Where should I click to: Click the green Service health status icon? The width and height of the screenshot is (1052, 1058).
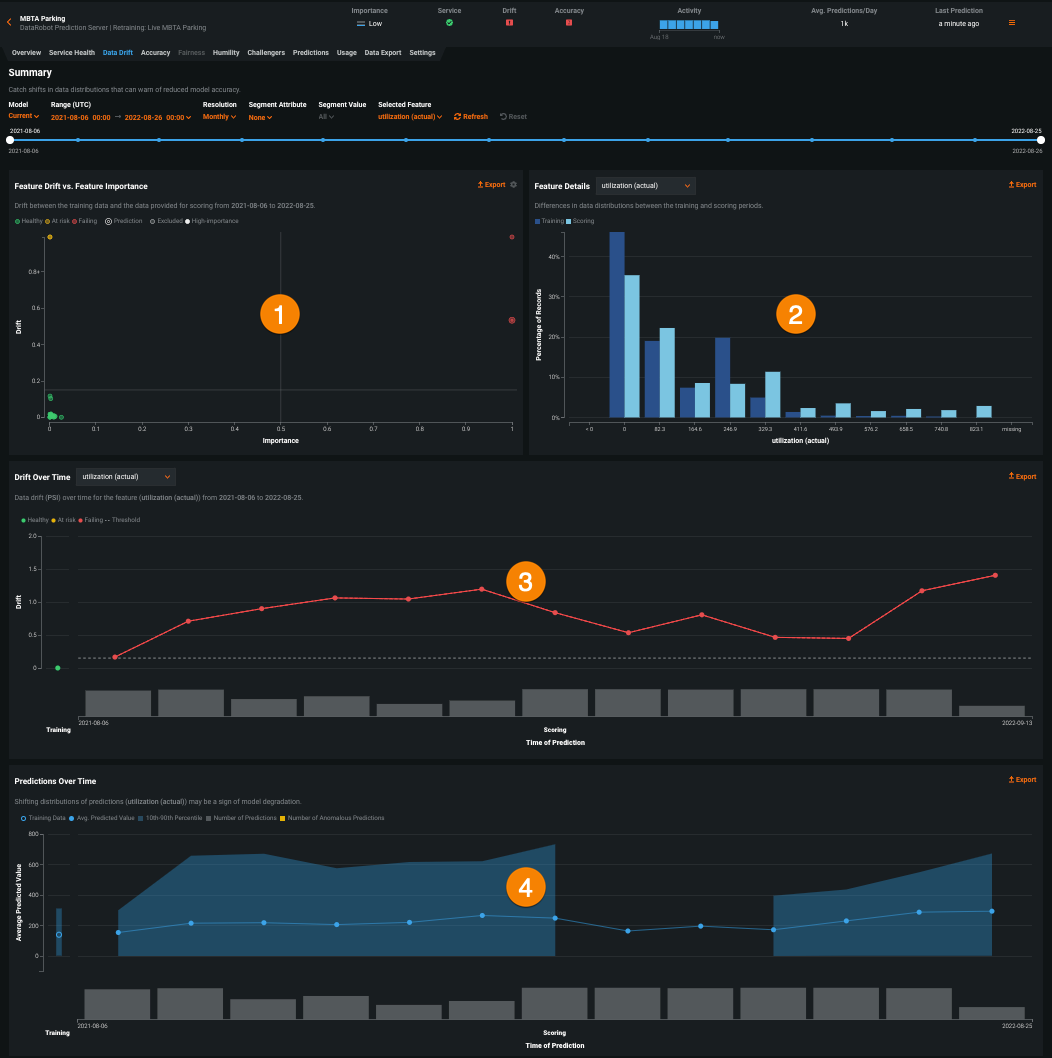(x=449, y=22)
